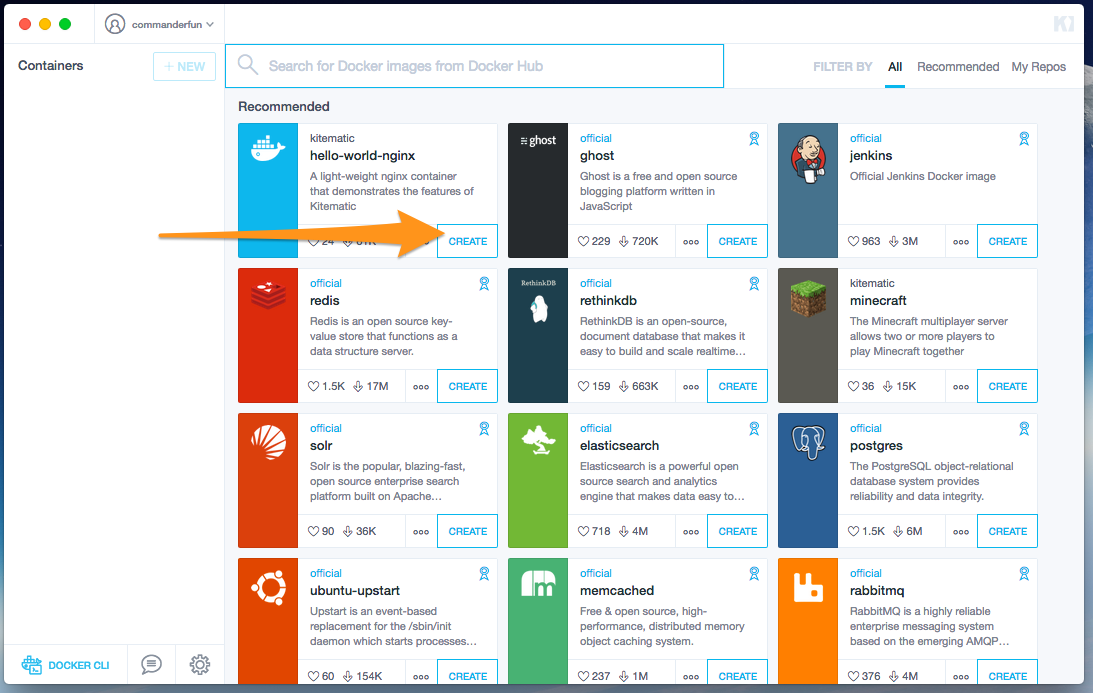Create the hello-world-nginx container
The height and width of the screenshot is (693, 1093).
(468, 241)
